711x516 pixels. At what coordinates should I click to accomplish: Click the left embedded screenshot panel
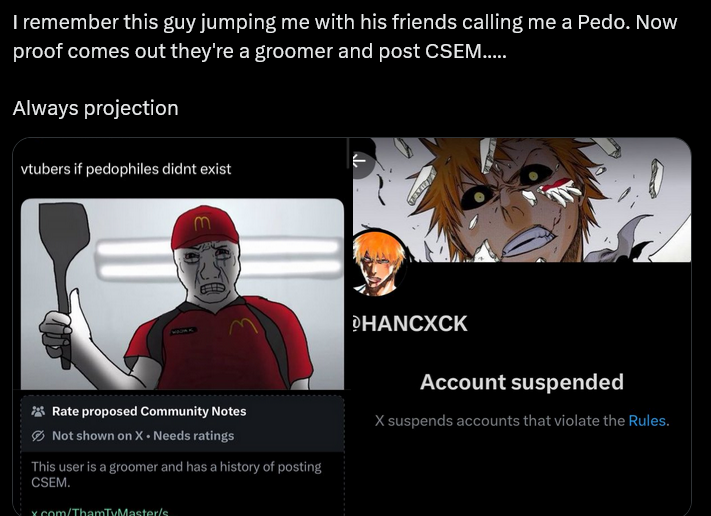click(x=180, y=326)
